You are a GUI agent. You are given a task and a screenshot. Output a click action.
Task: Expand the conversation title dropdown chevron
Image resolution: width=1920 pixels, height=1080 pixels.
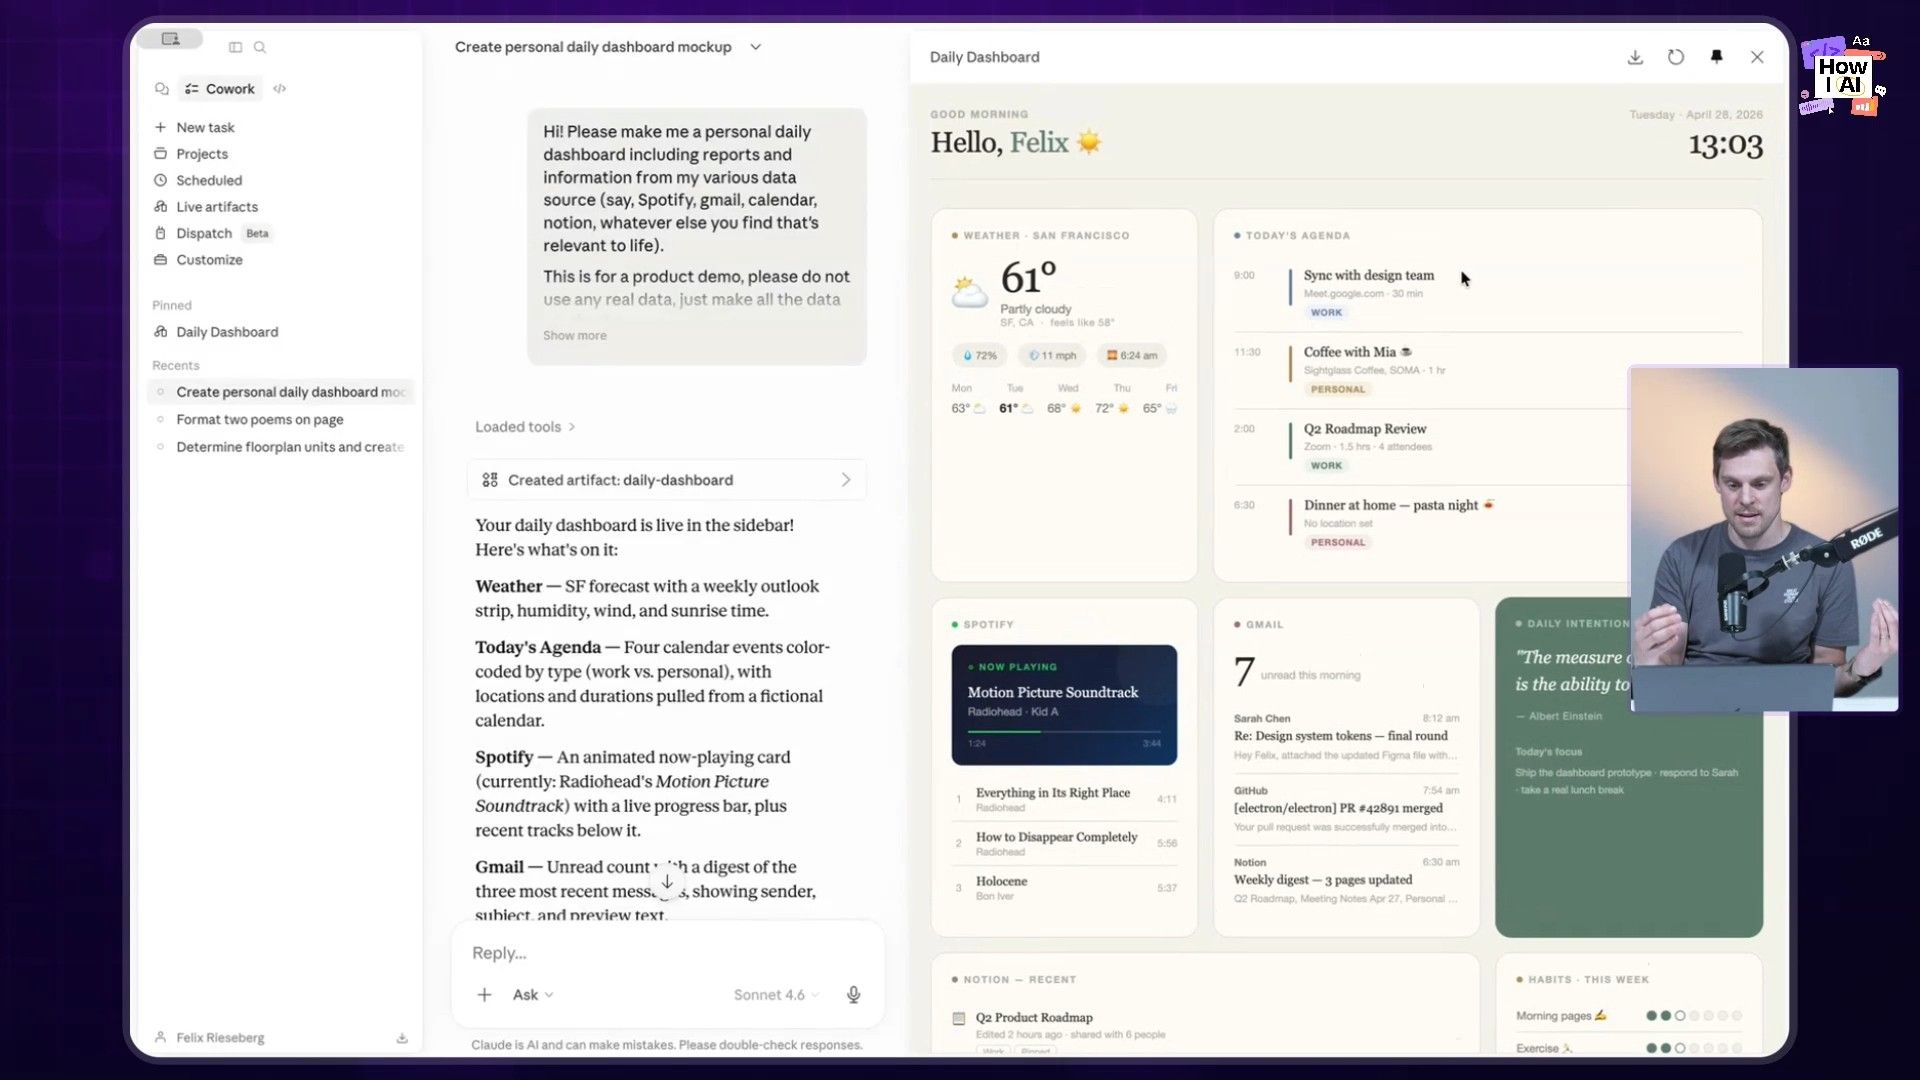click(x=756, y=47)
